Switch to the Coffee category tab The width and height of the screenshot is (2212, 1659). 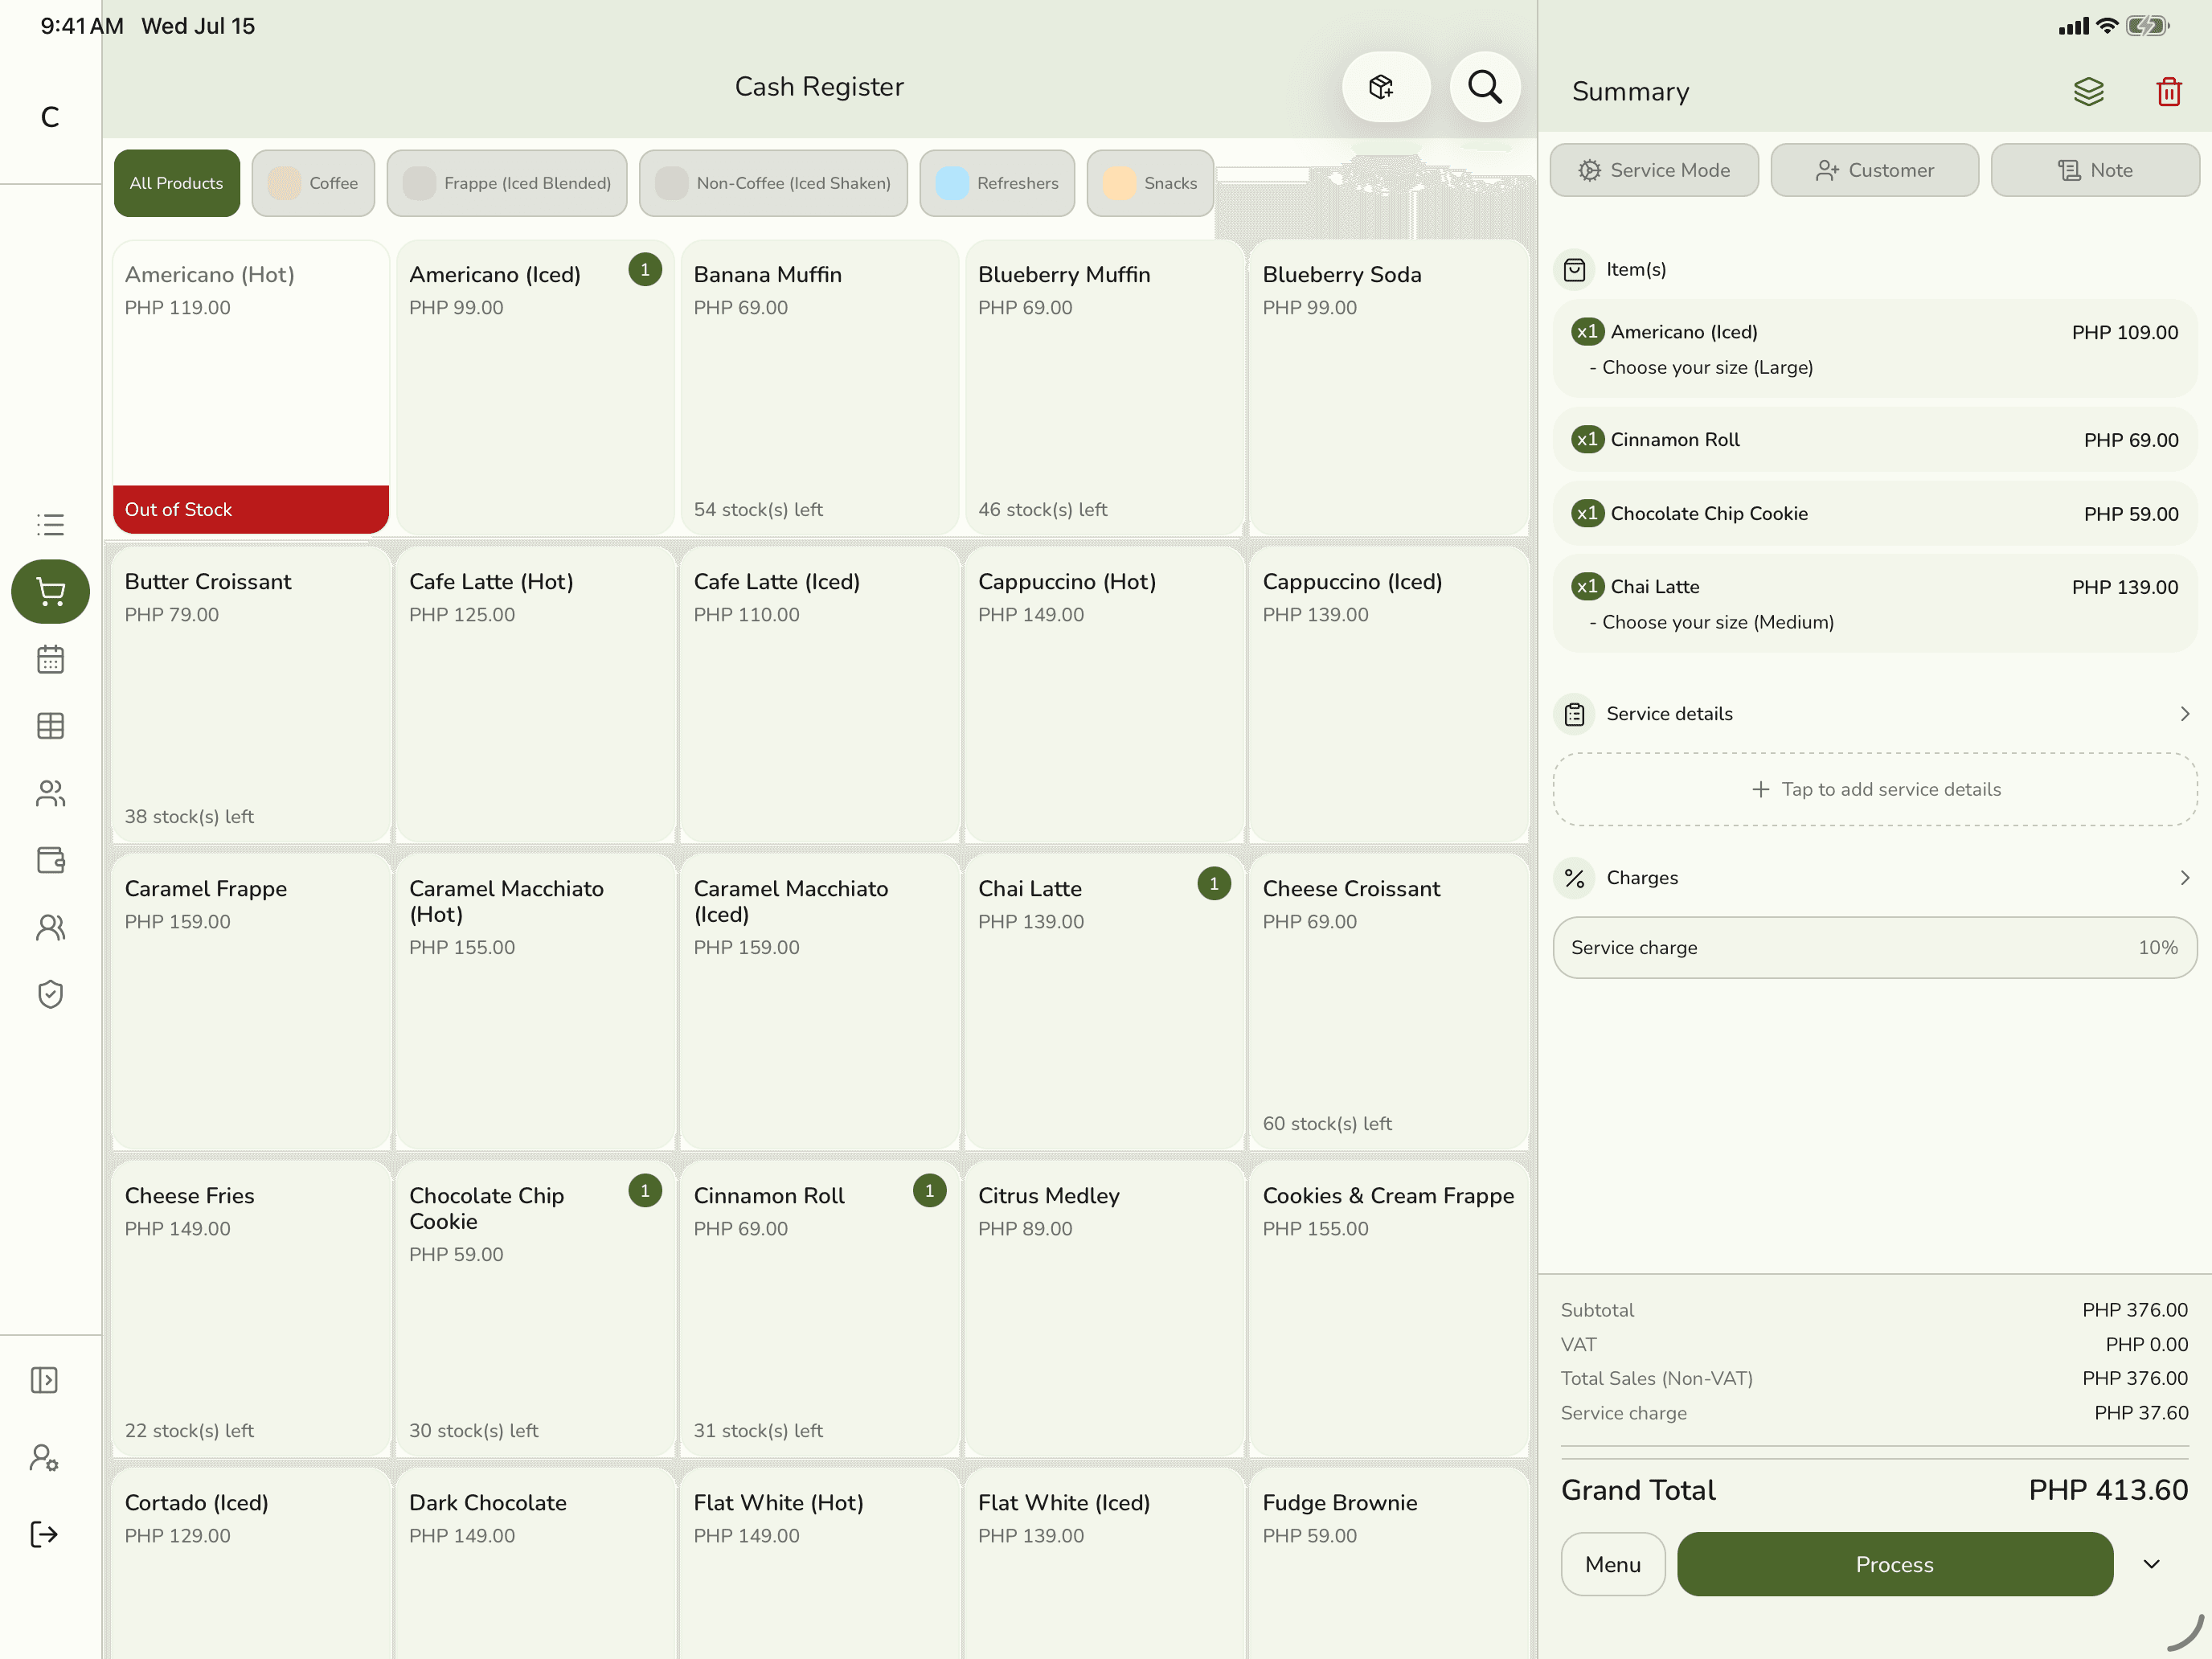pyautogui.click(x=313, y=183)
